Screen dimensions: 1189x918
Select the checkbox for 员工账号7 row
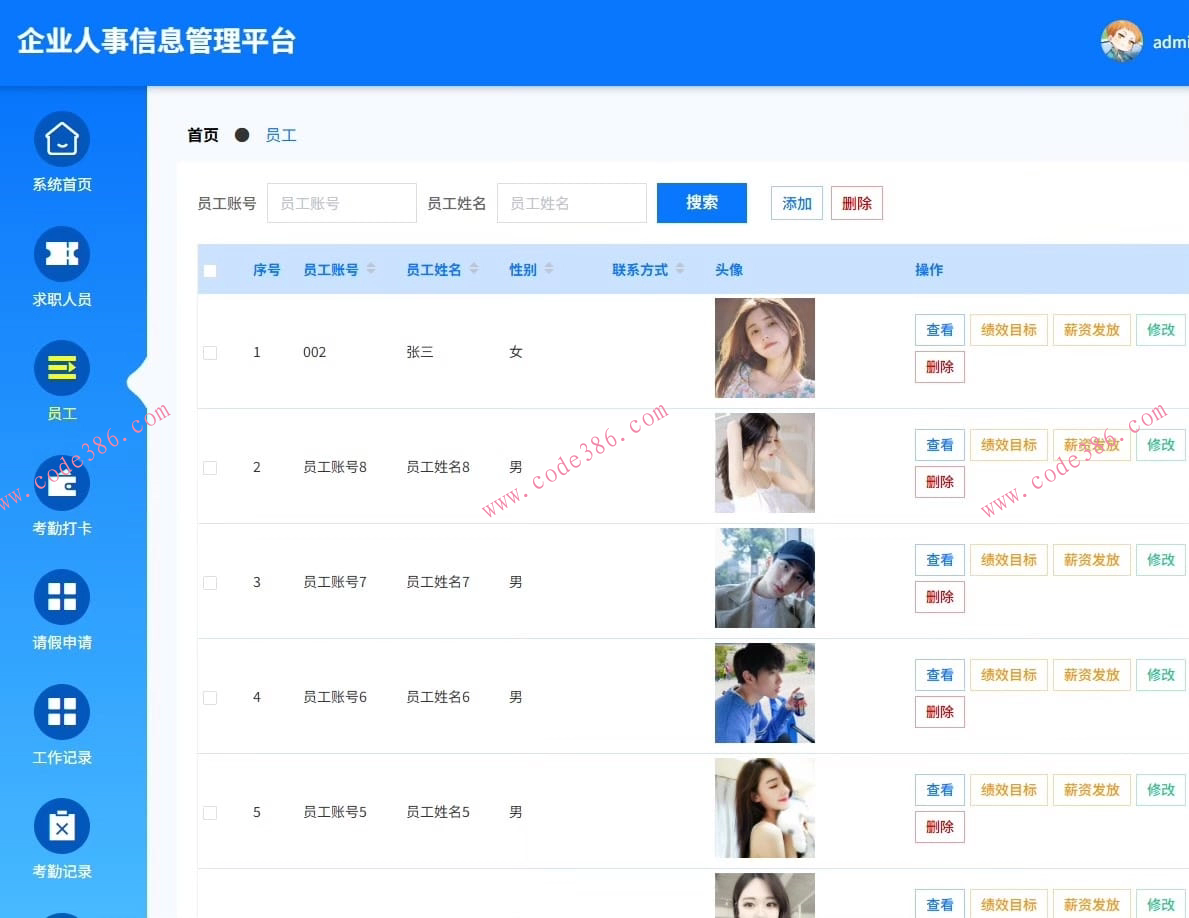tap(212, 582)
